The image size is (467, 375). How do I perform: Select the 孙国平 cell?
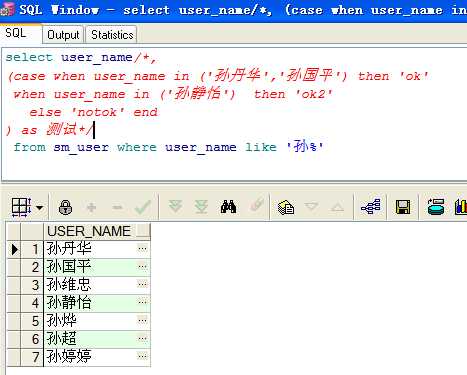point(90,267)
